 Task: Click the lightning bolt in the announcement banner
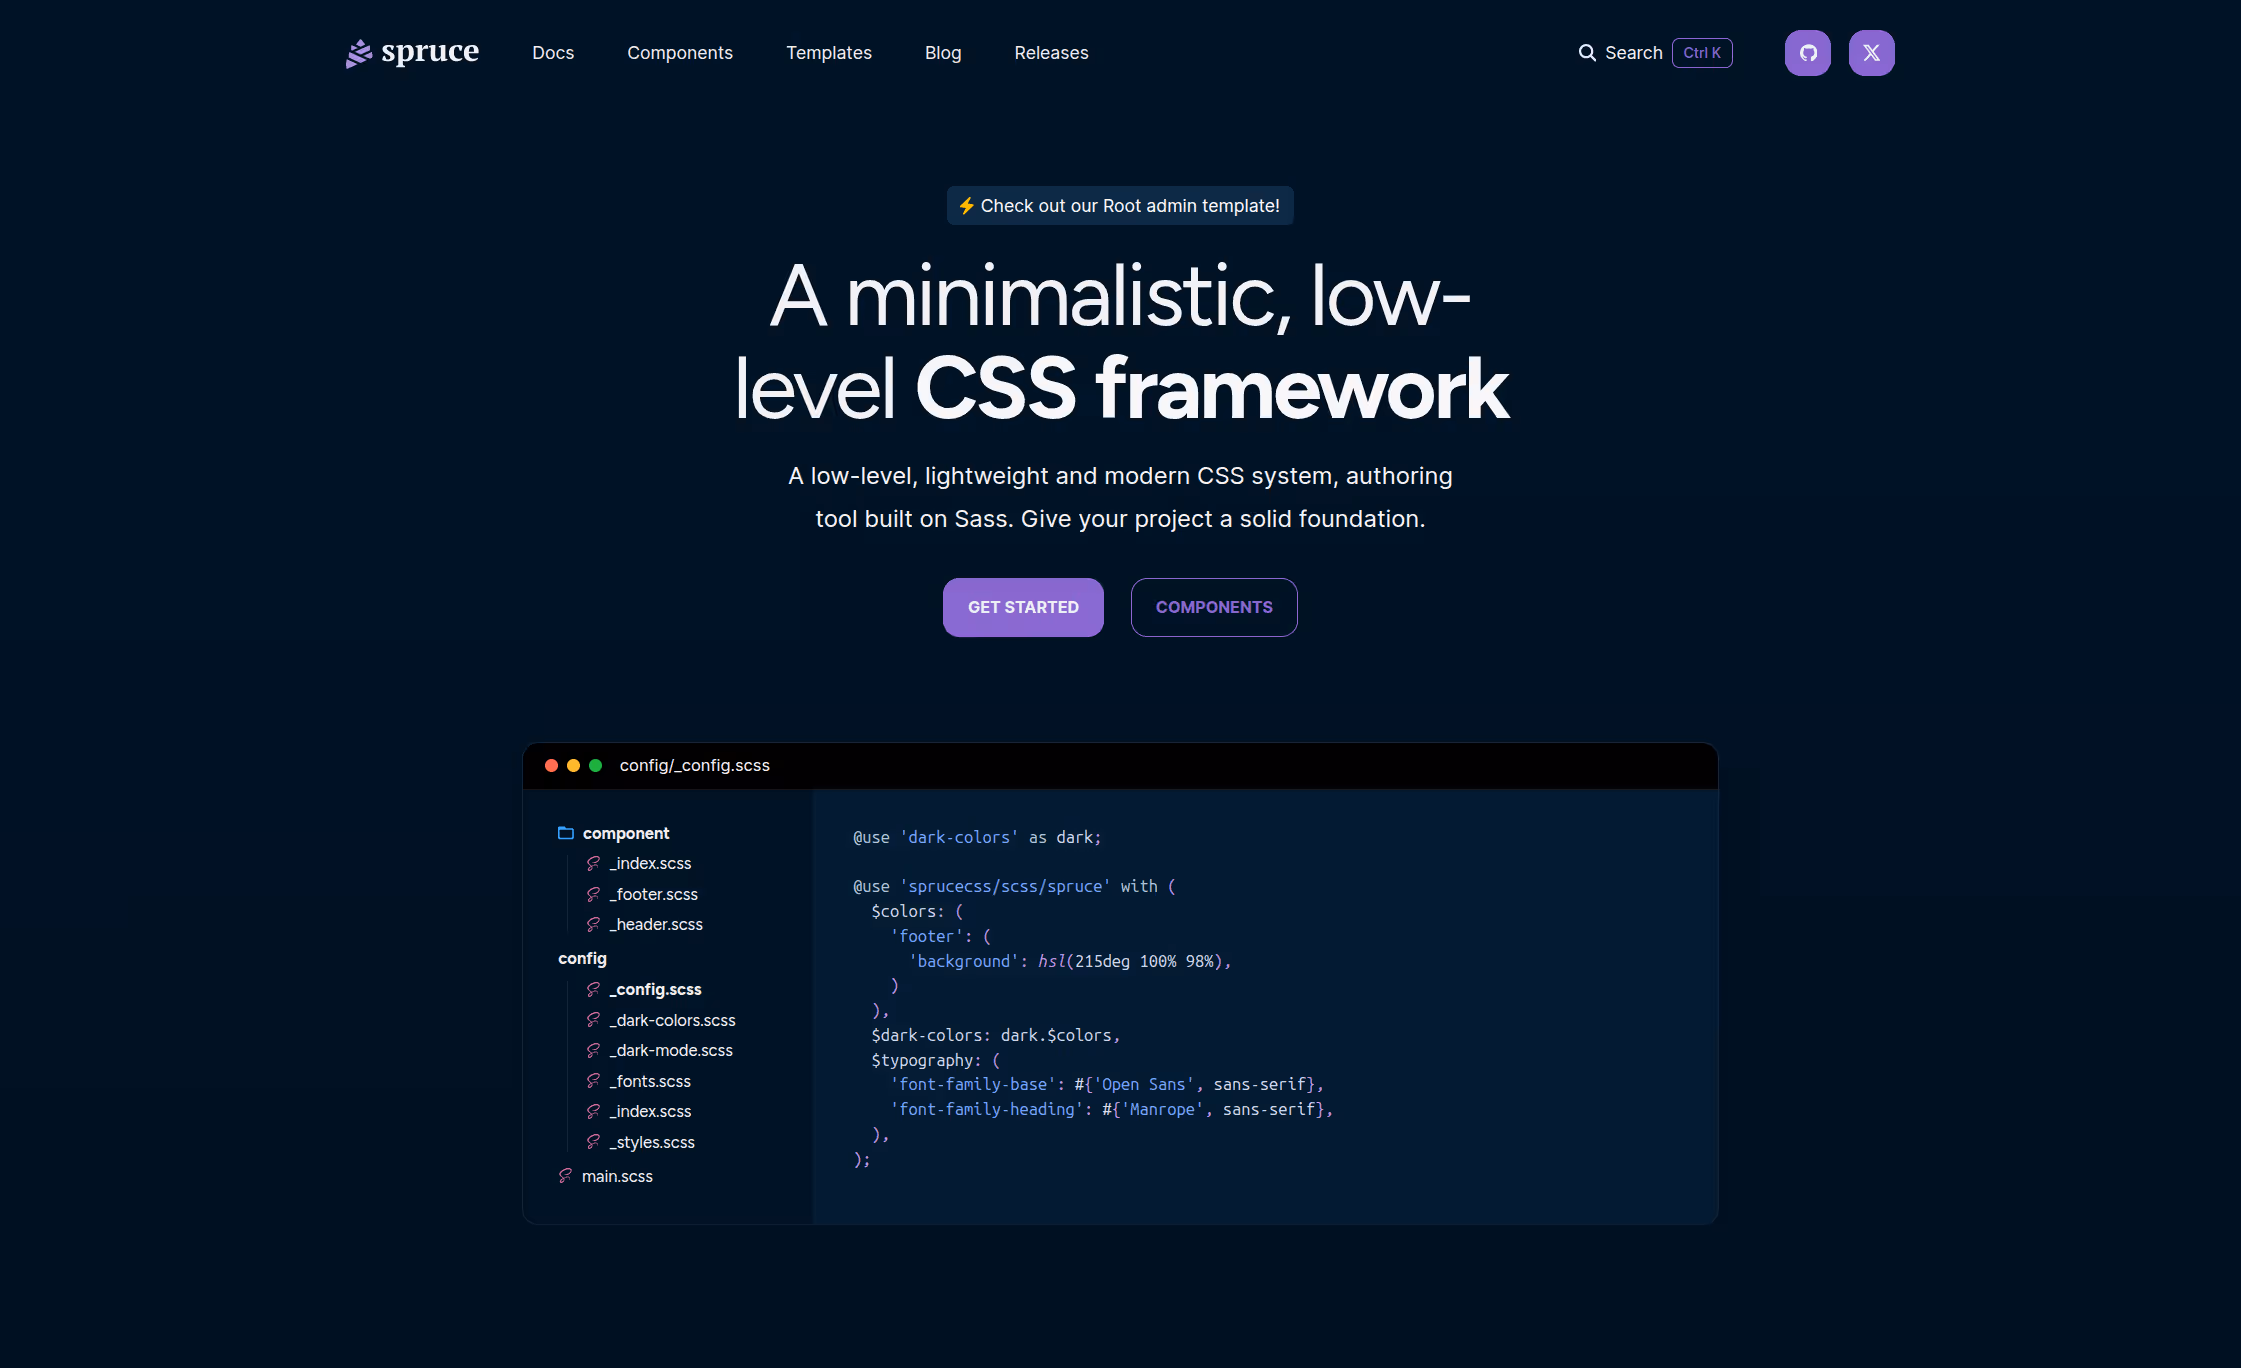966,205
